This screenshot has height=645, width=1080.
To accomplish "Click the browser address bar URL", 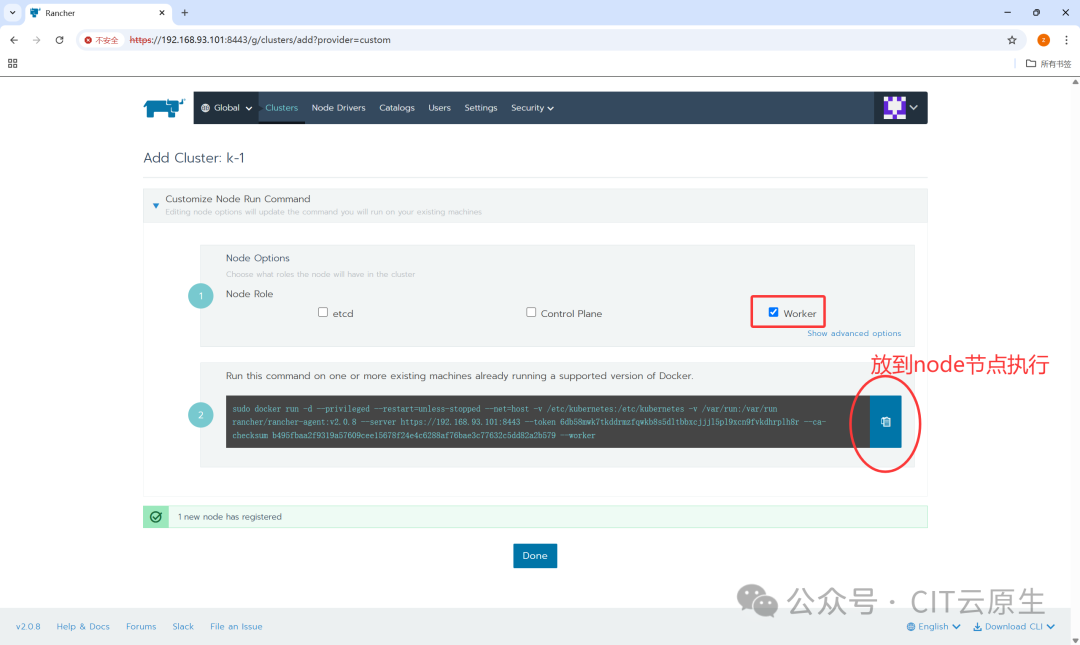I will [x=260, y=40].
